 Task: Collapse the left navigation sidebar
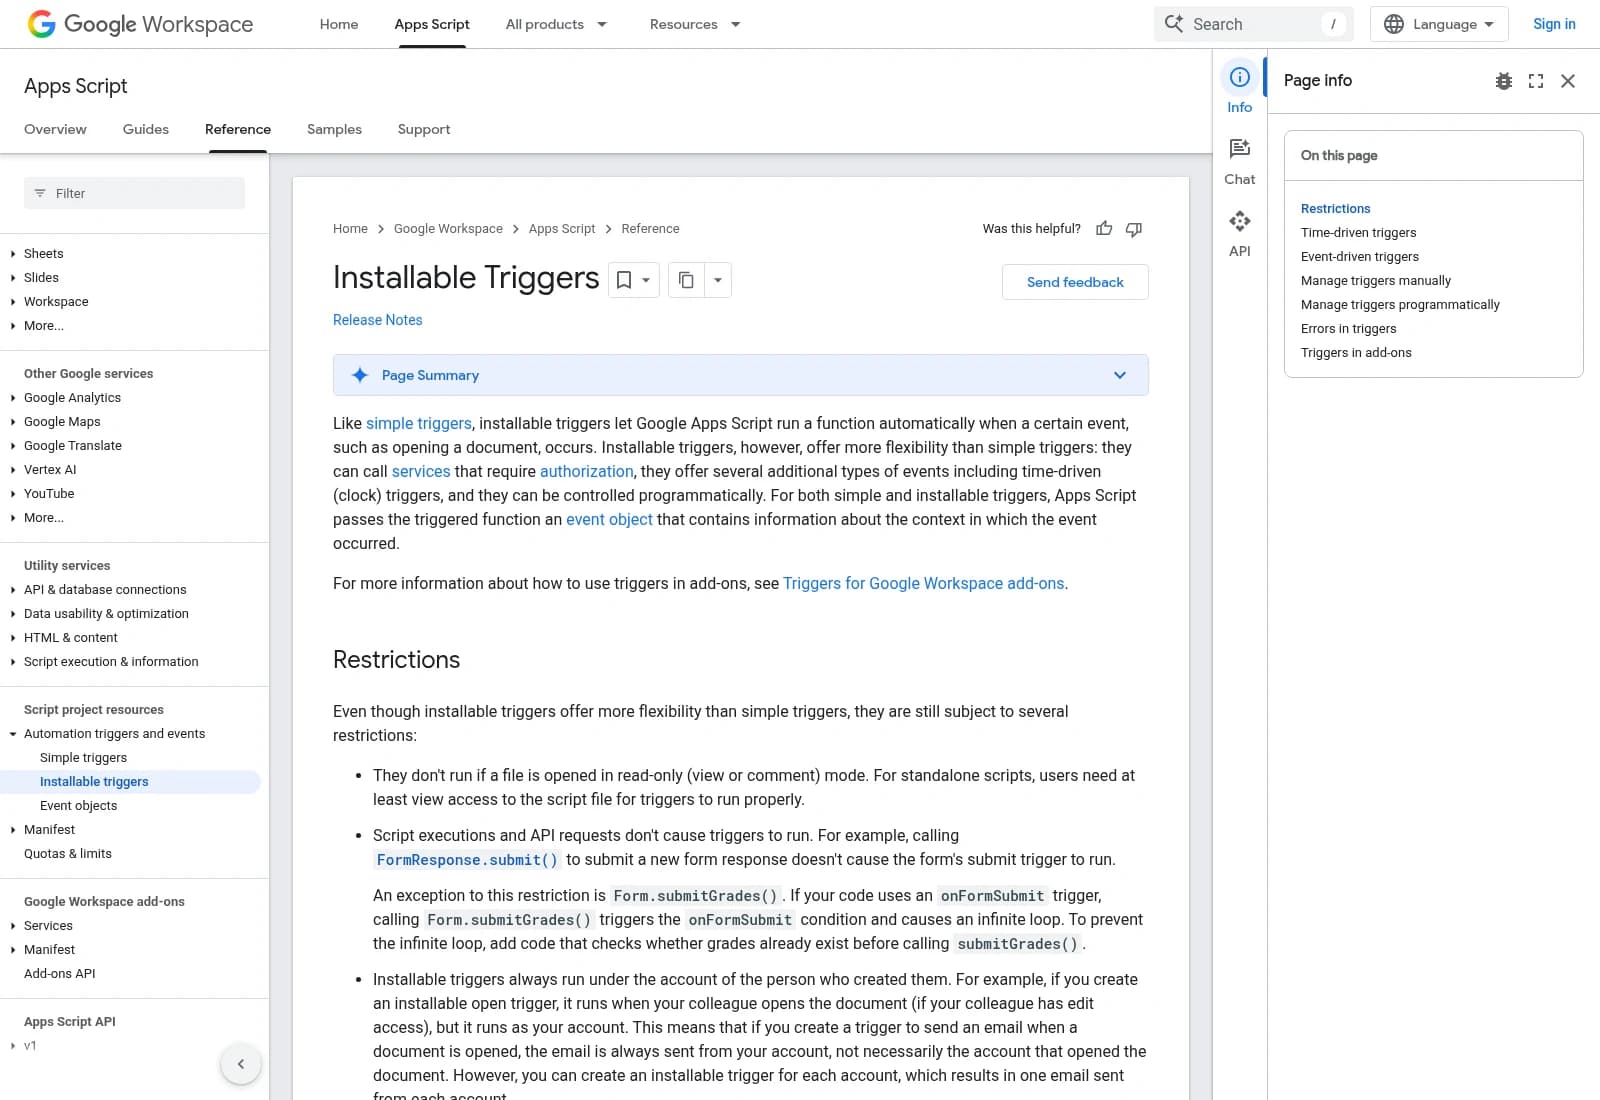(x=241, y=1064)
